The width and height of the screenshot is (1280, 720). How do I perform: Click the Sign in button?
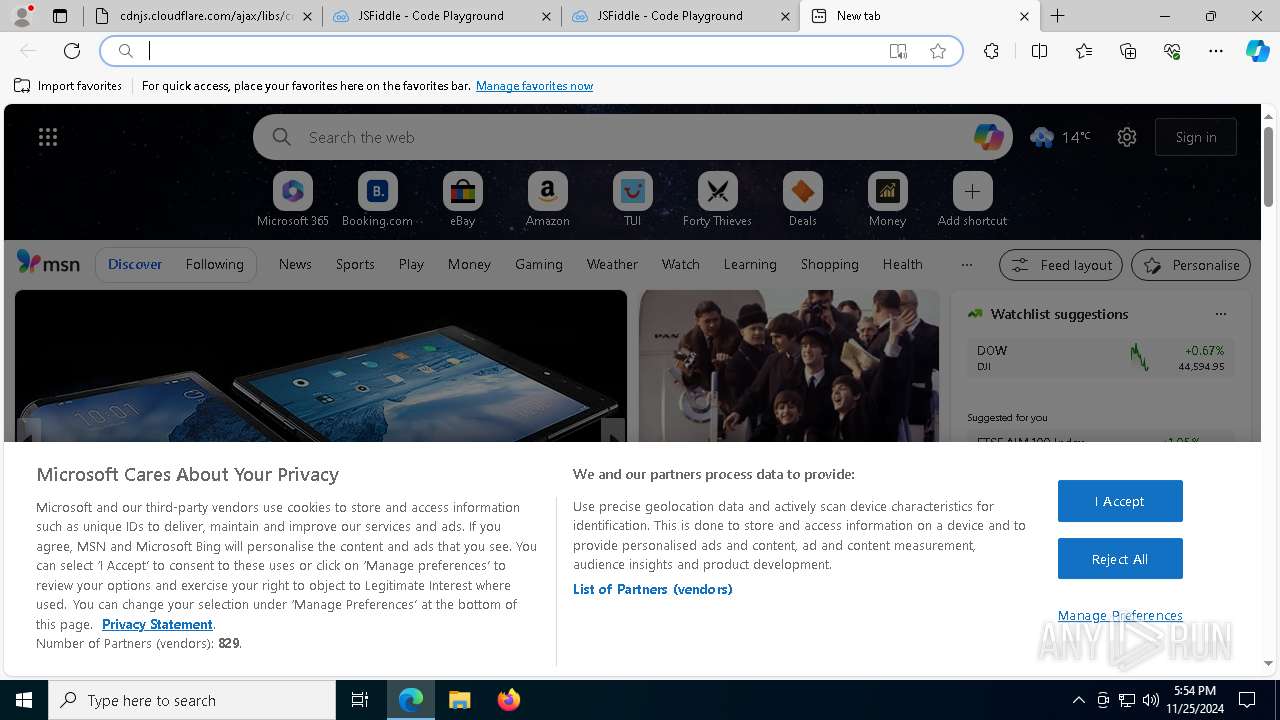pos(1196,137)
